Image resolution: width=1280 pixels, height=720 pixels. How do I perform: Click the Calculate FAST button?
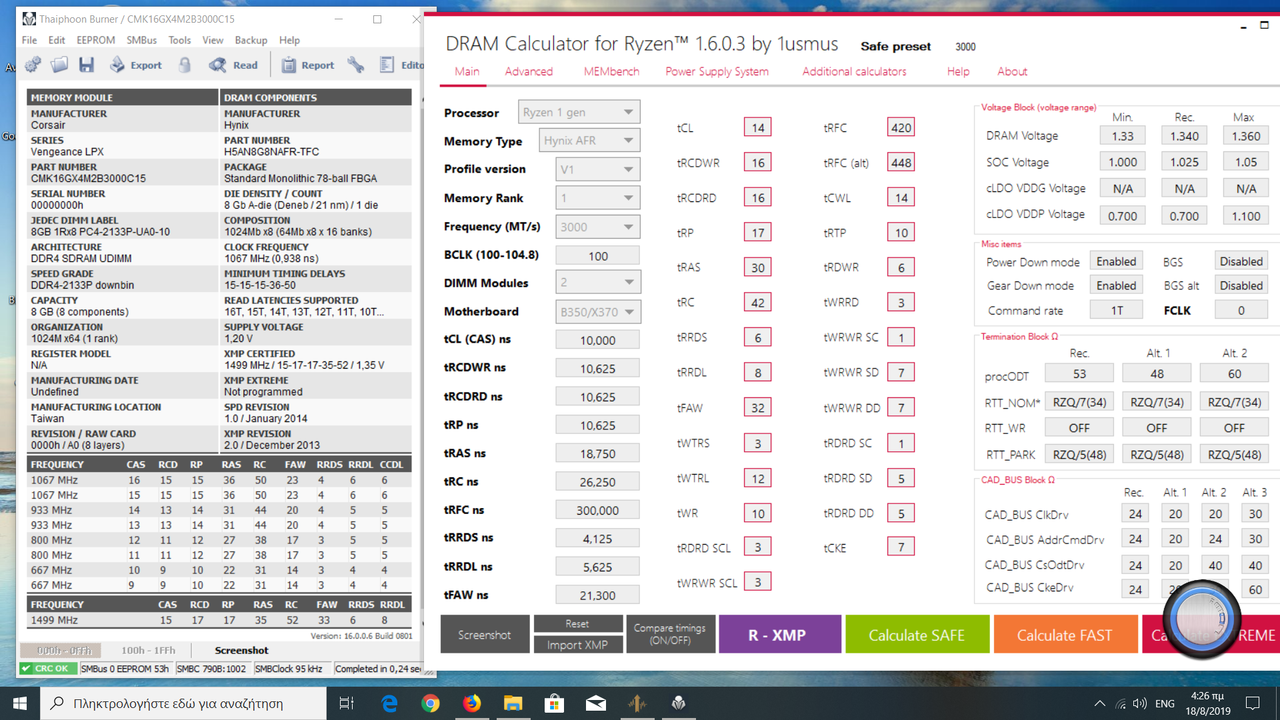(1065, 634)
